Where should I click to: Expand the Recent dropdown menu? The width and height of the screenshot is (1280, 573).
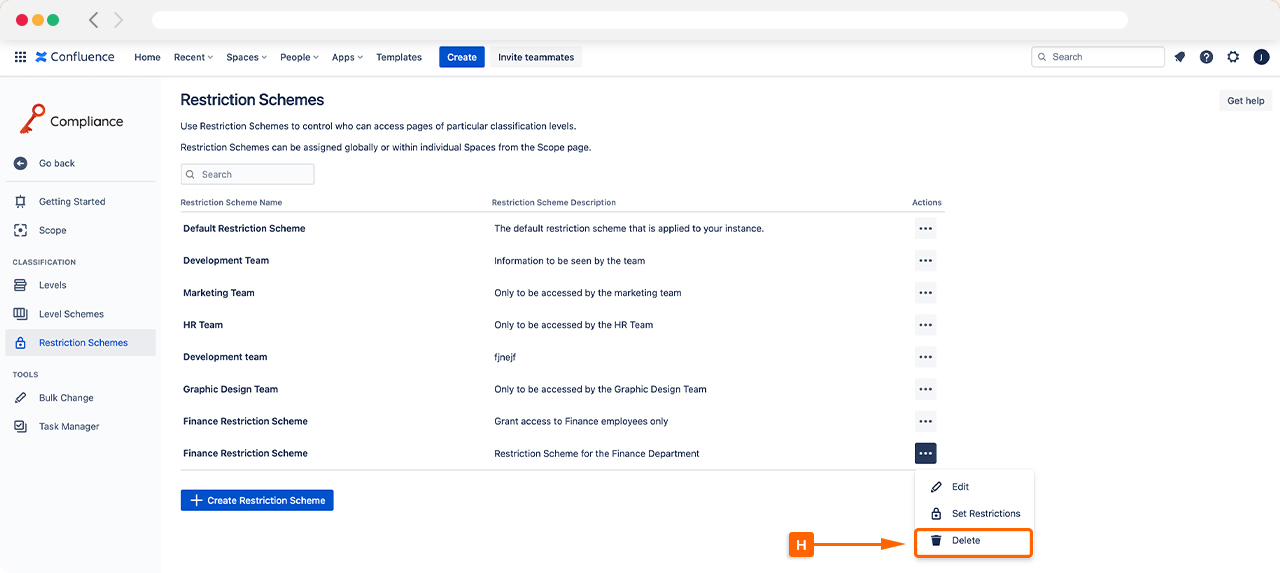point(193,57)
